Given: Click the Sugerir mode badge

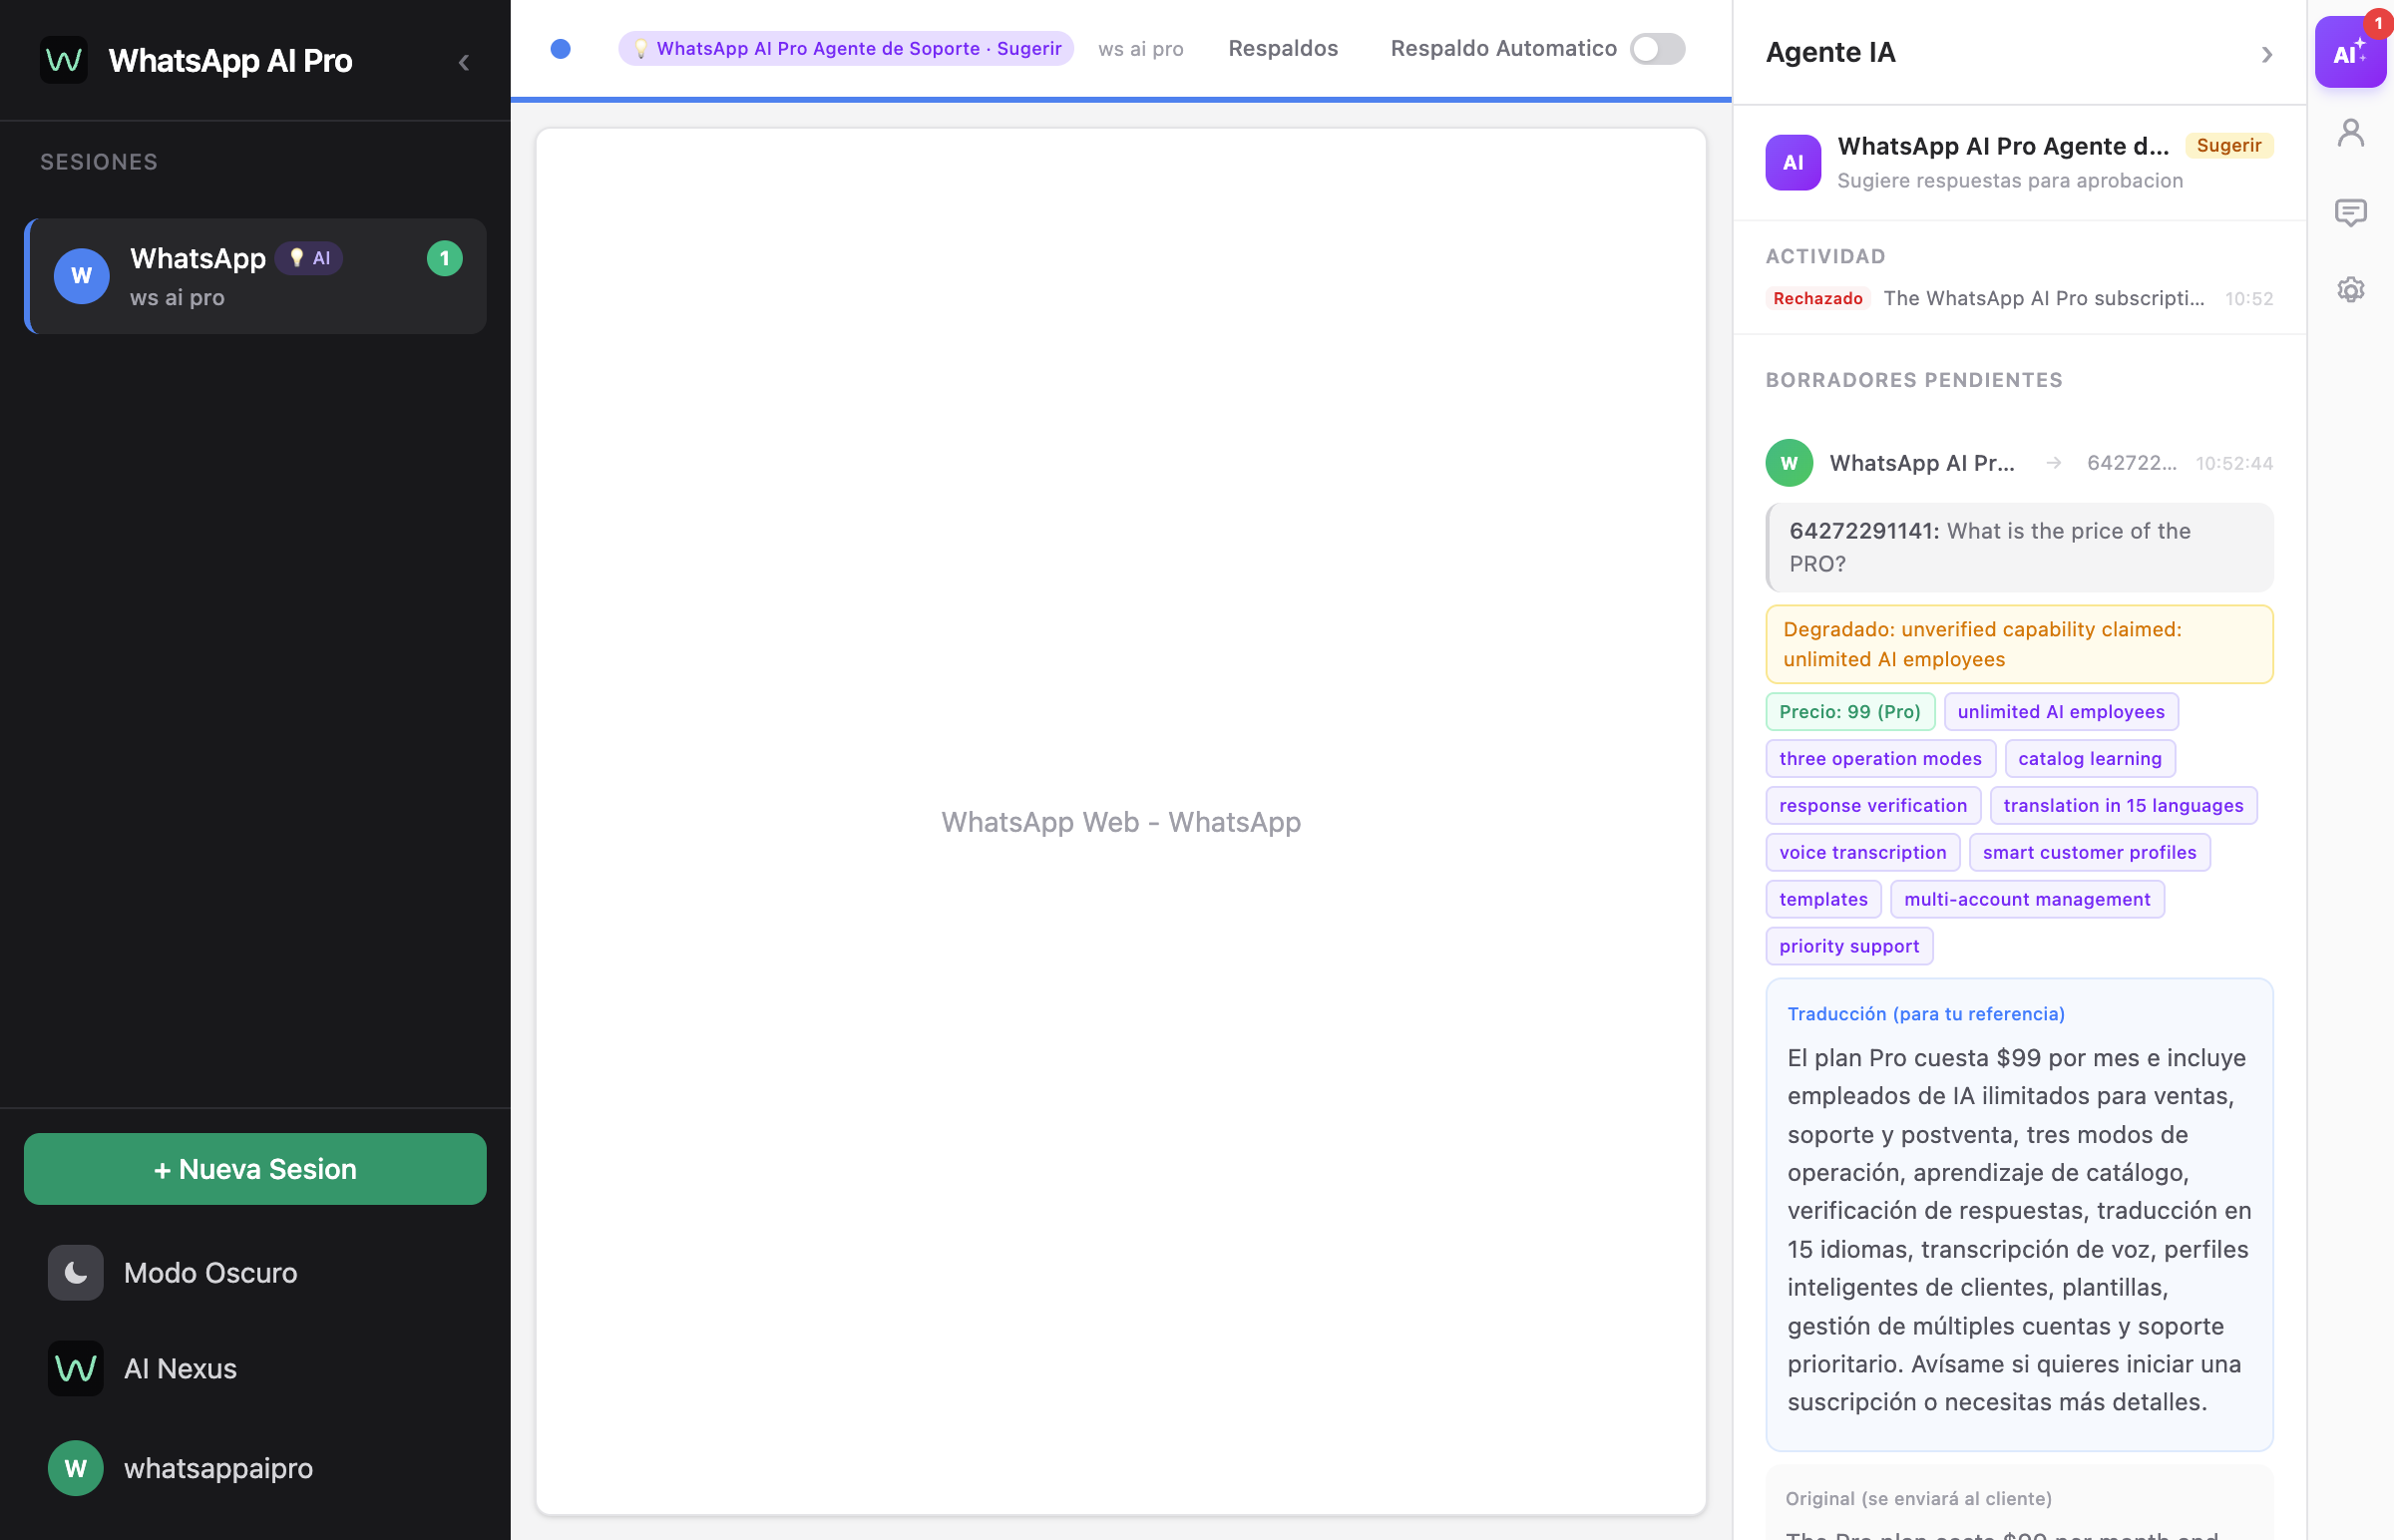Looking at the screenshot, I should point(2228,146).
